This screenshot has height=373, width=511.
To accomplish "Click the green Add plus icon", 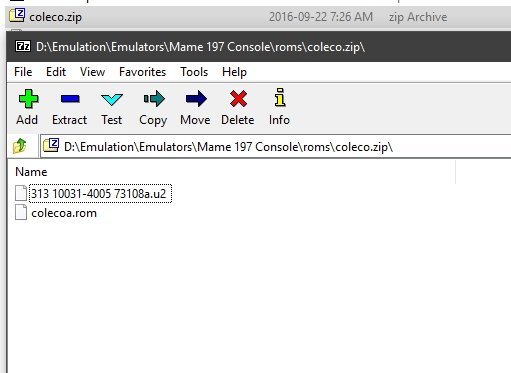I will [28, 99].
